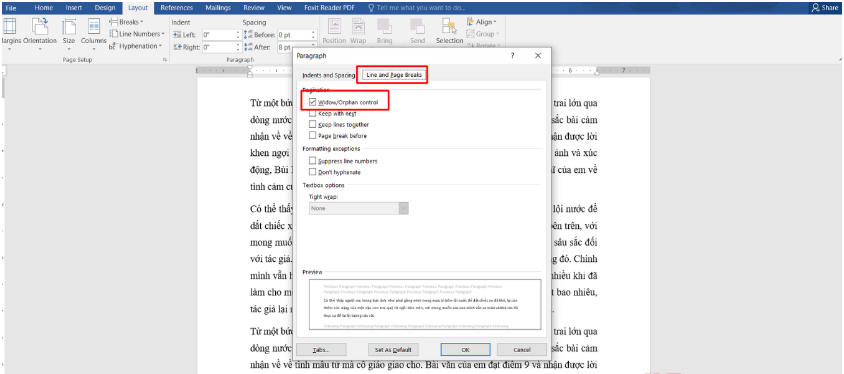This screenshot has height=374, width=844.
Task: Click the Set As Default button
Action: pyautogui.click(x=393, y=350)
